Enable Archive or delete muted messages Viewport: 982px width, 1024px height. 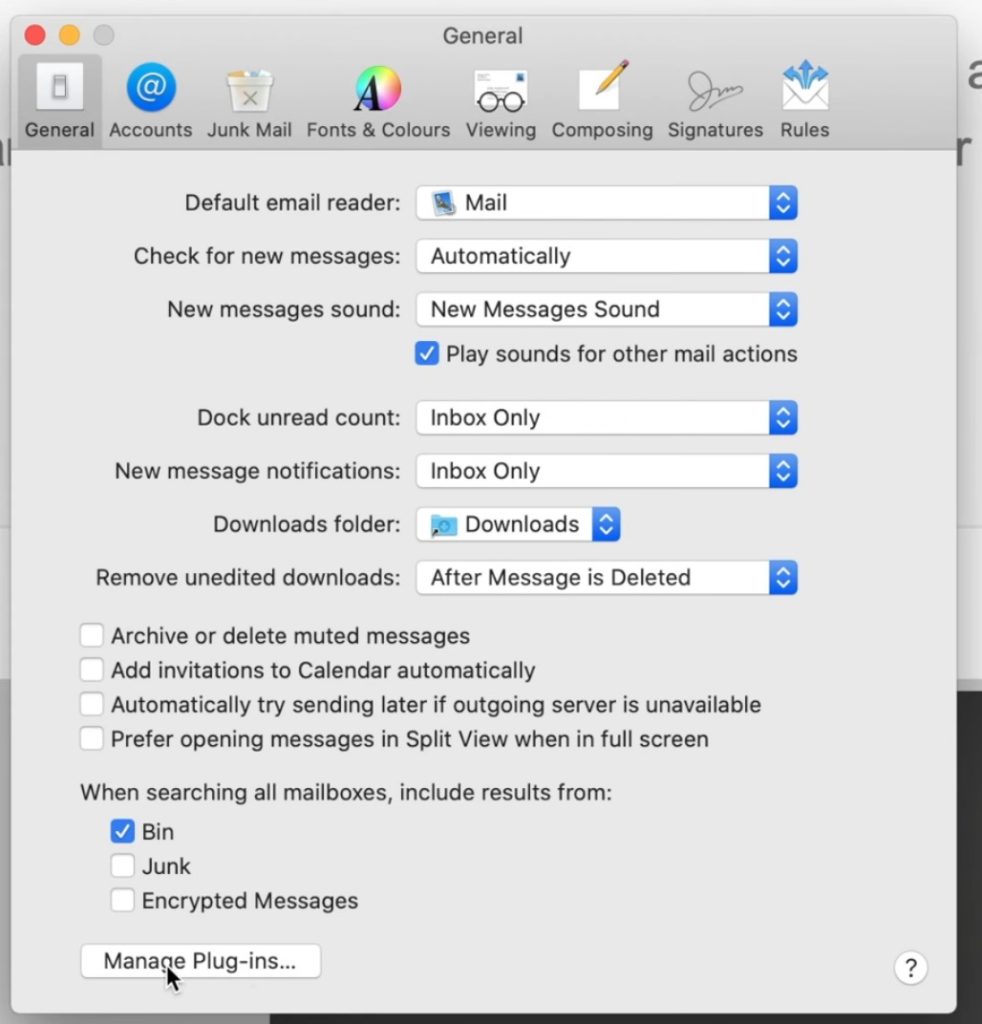point(92,636)
